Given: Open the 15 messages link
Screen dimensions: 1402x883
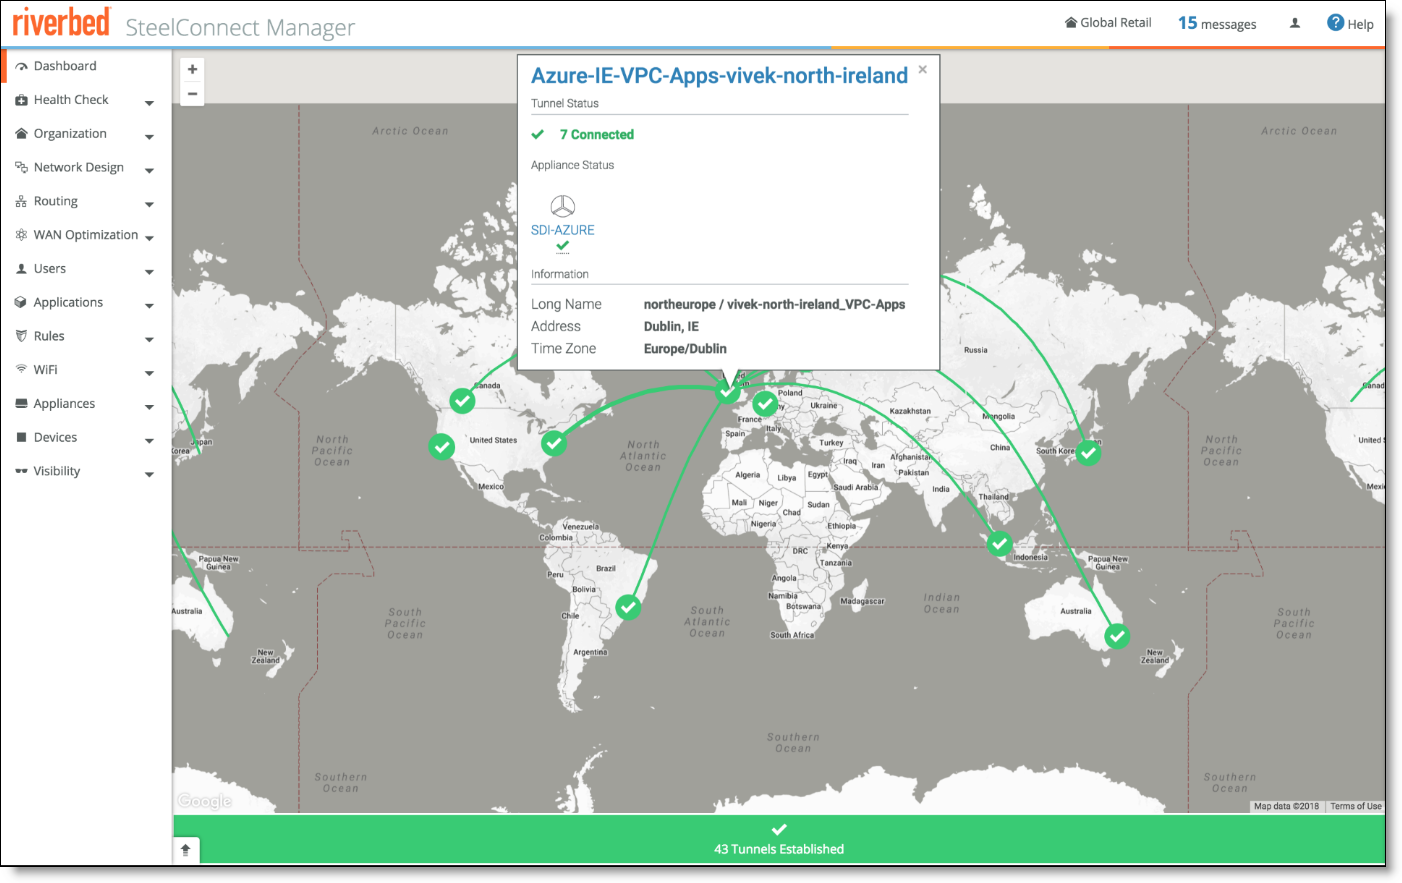Looking at the screenshot, I should [x=1217, y=23].
